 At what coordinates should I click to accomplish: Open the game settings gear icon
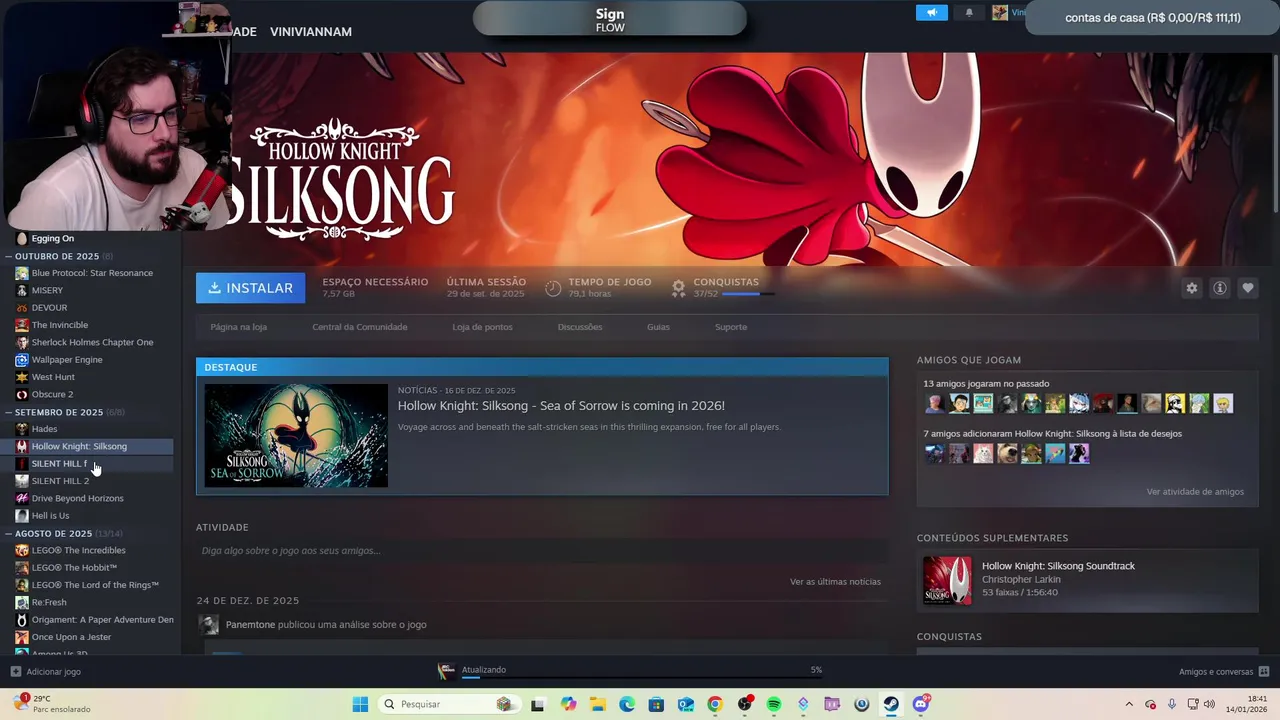click(1191, 288)
